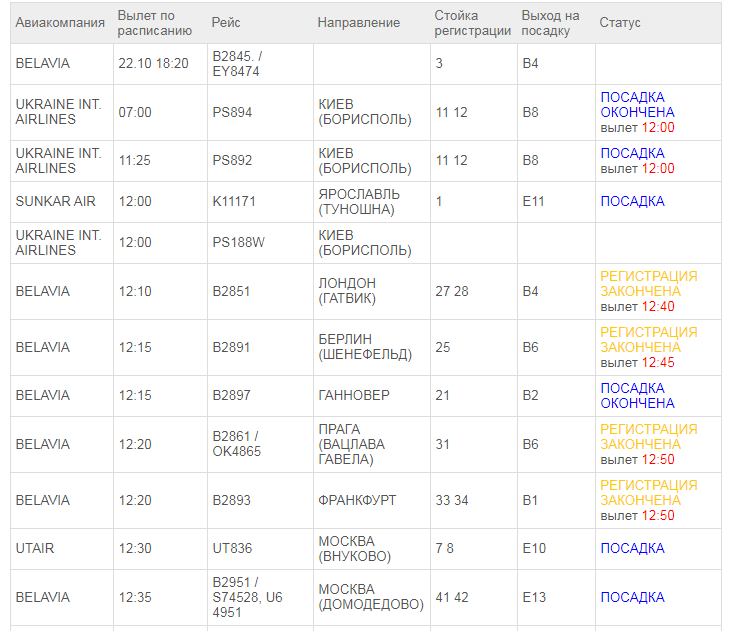This screenshot has width=730, height=631.
Task: Select flight number K11171
Action: click(234, 202)
